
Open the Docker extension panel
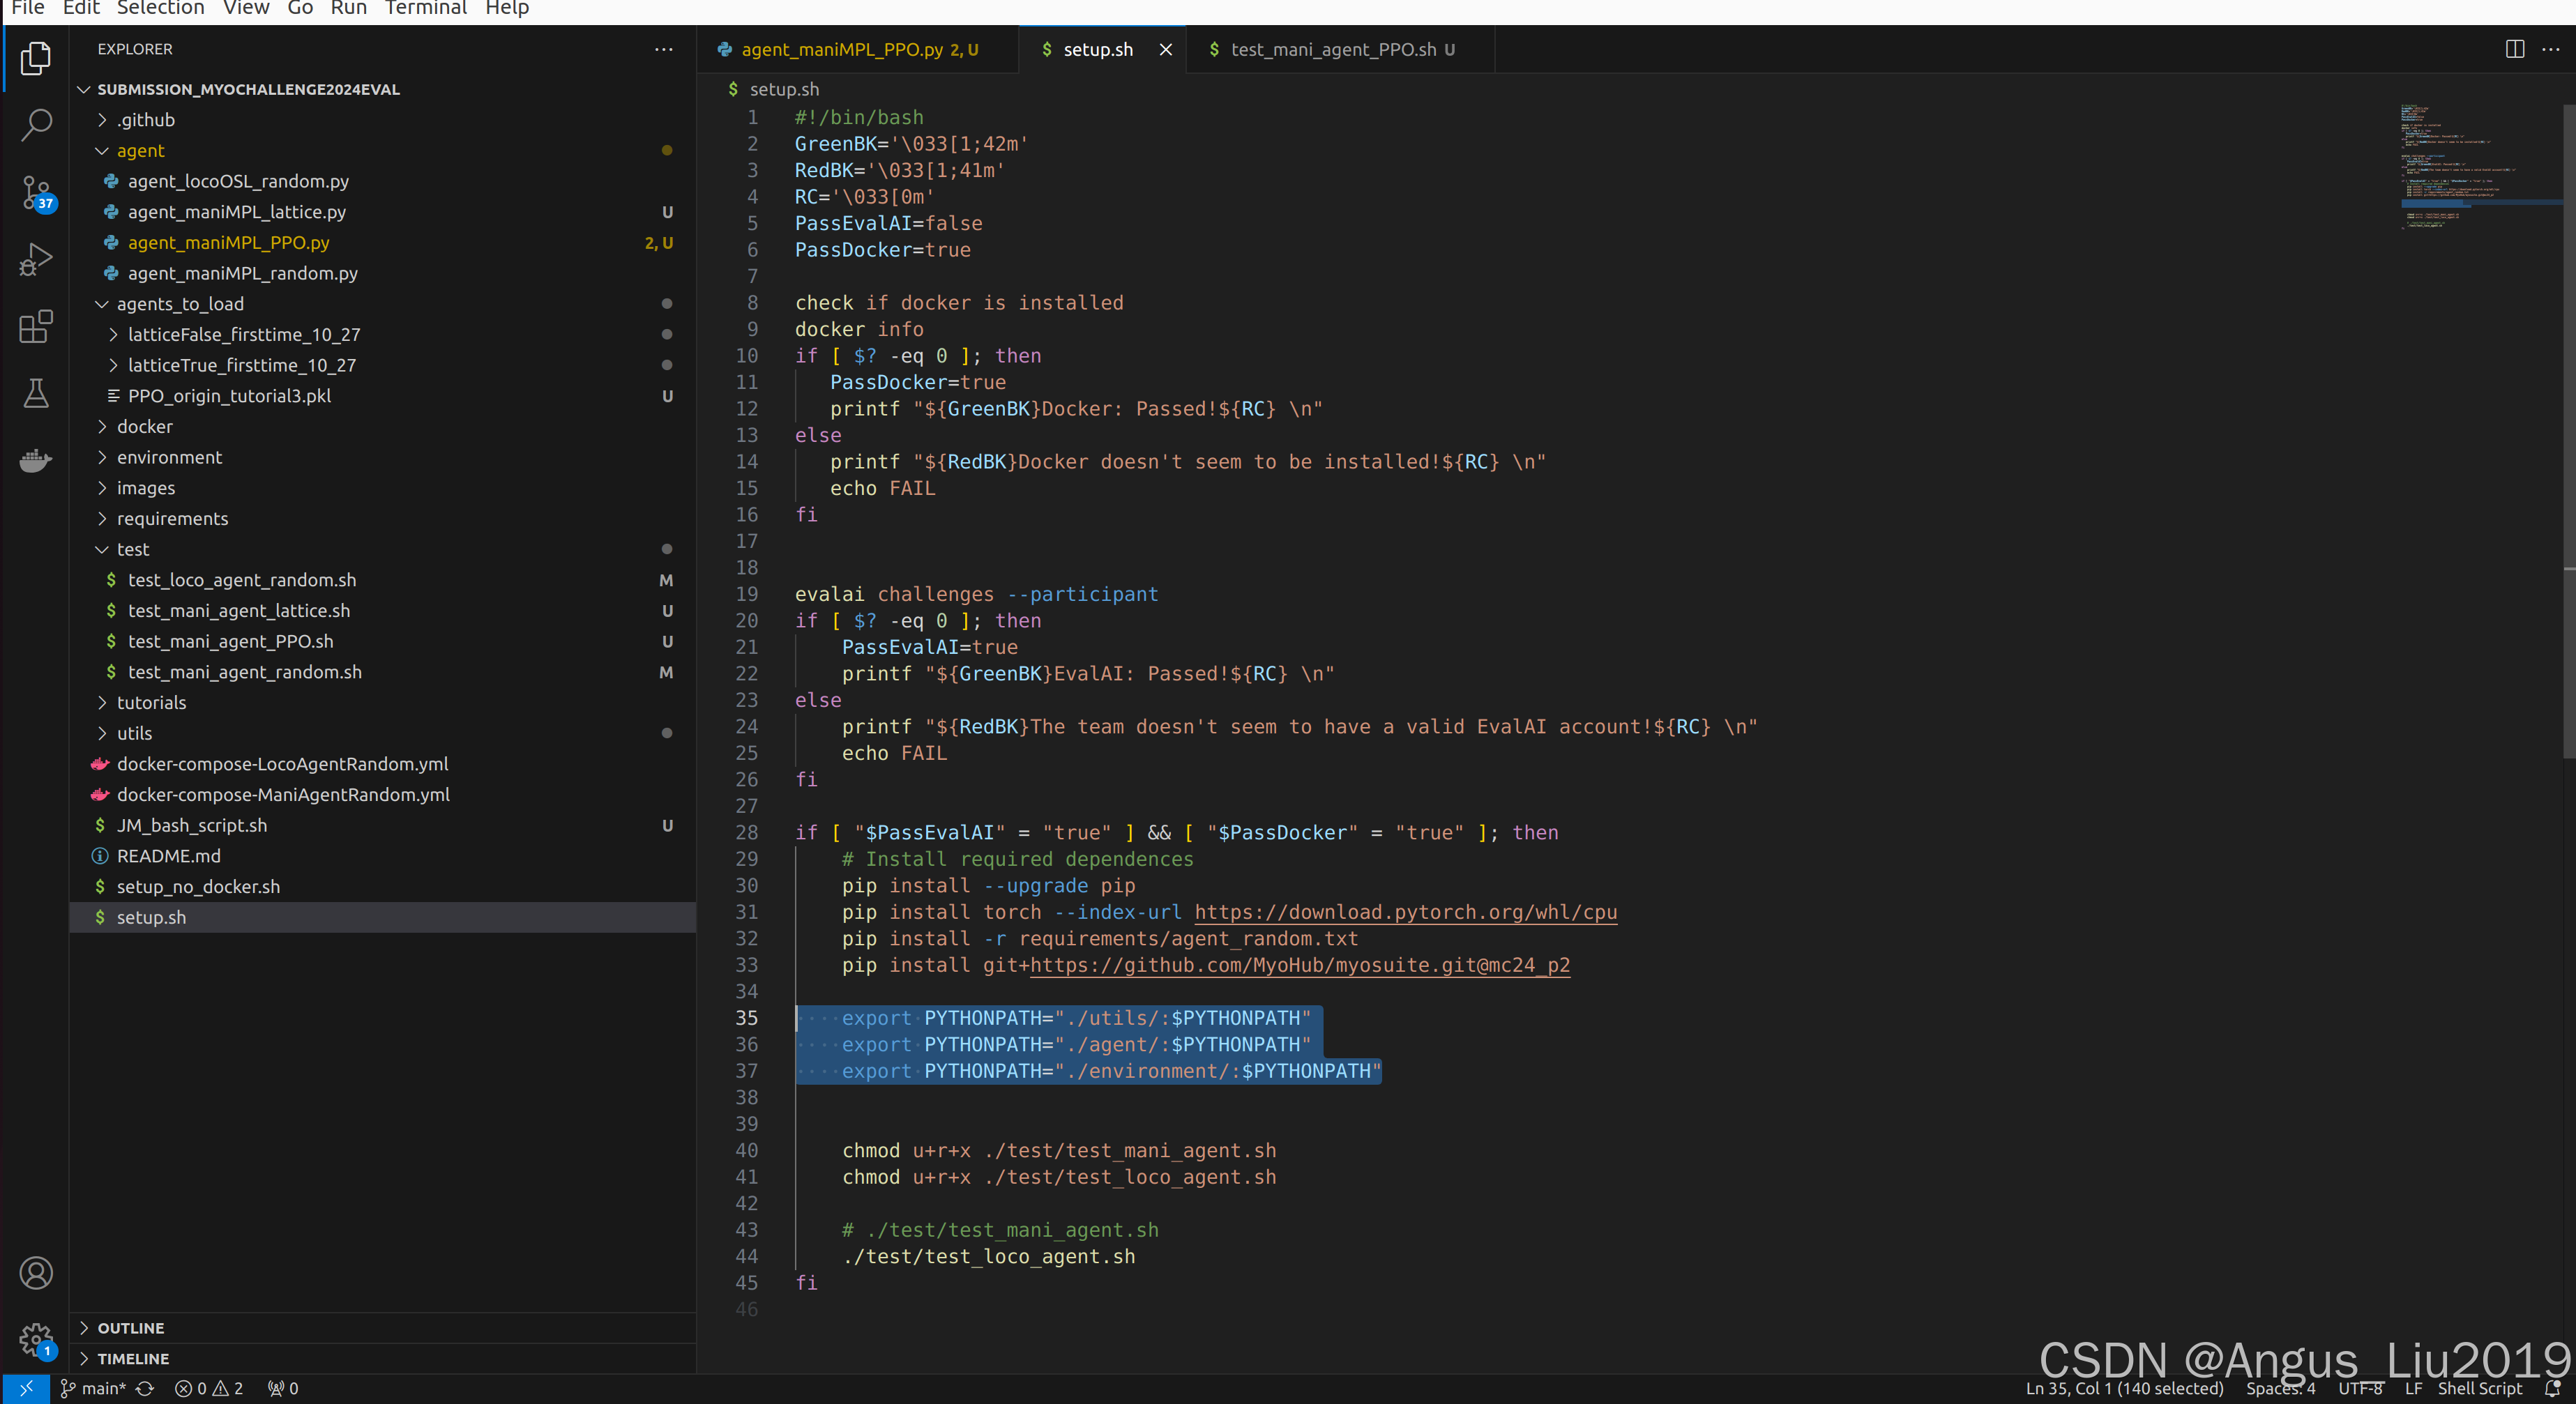(36, 460)
